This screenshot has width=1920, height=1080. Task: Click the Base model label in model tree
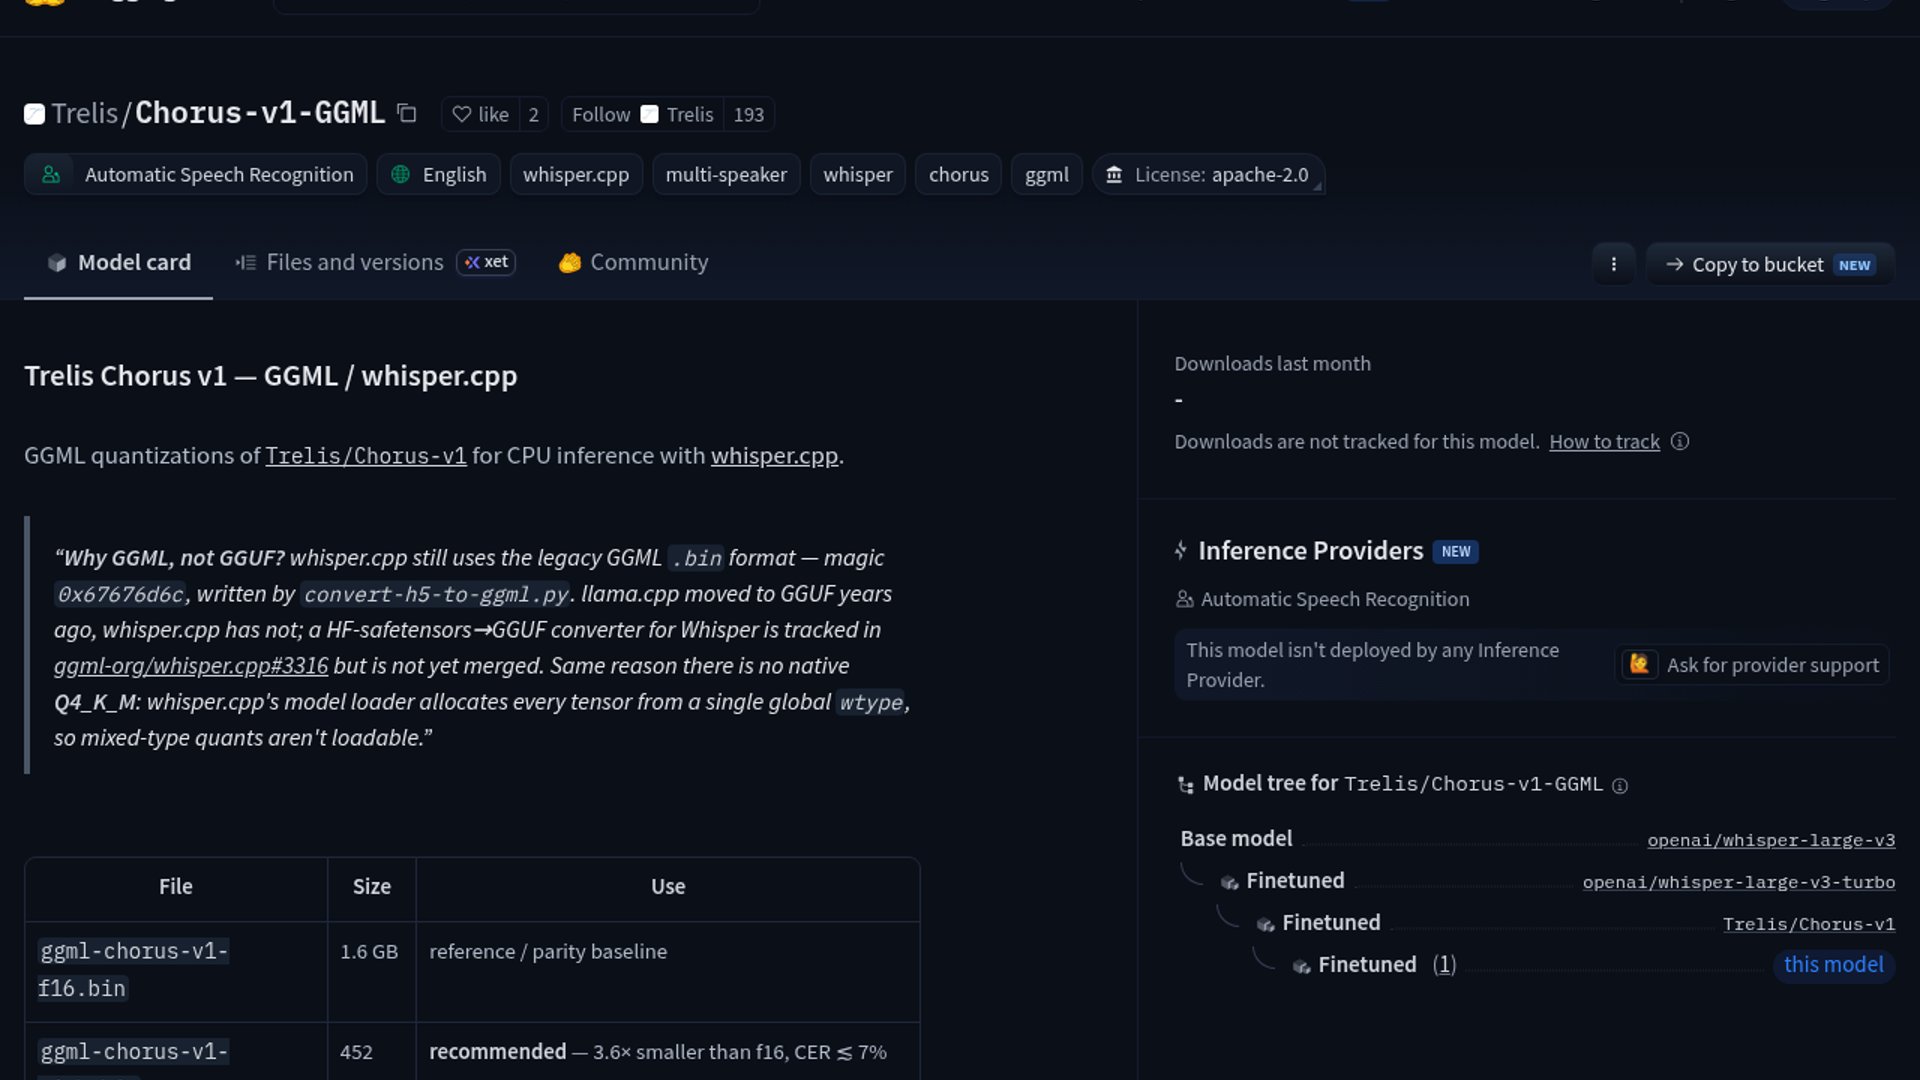(x=1236, y=839)
